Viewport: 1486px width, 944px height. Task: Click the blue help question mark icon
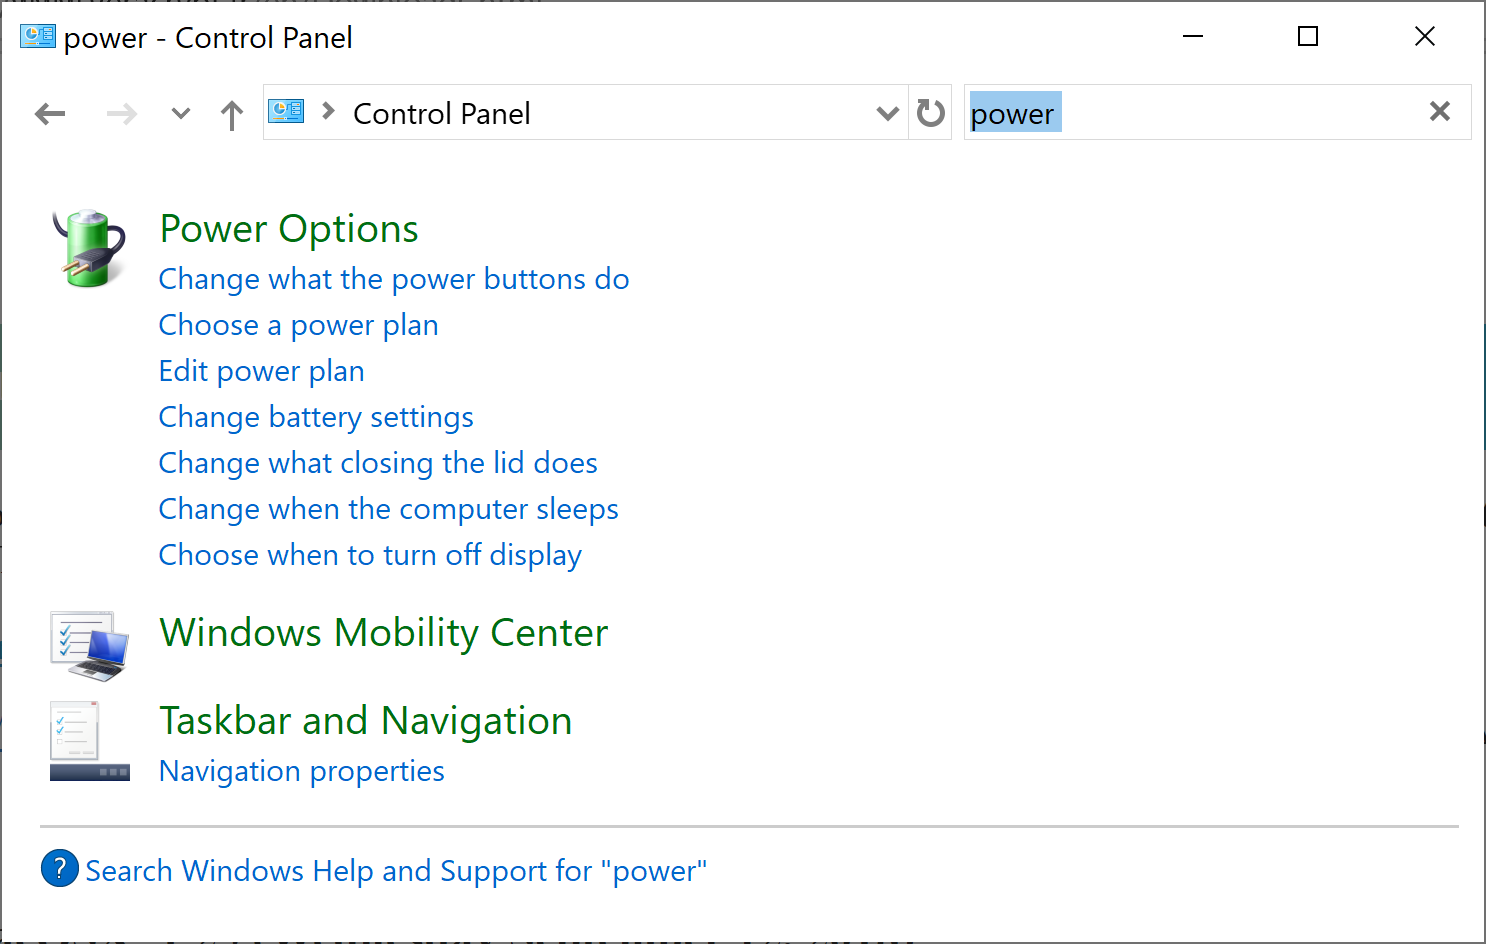click(60, 868)
